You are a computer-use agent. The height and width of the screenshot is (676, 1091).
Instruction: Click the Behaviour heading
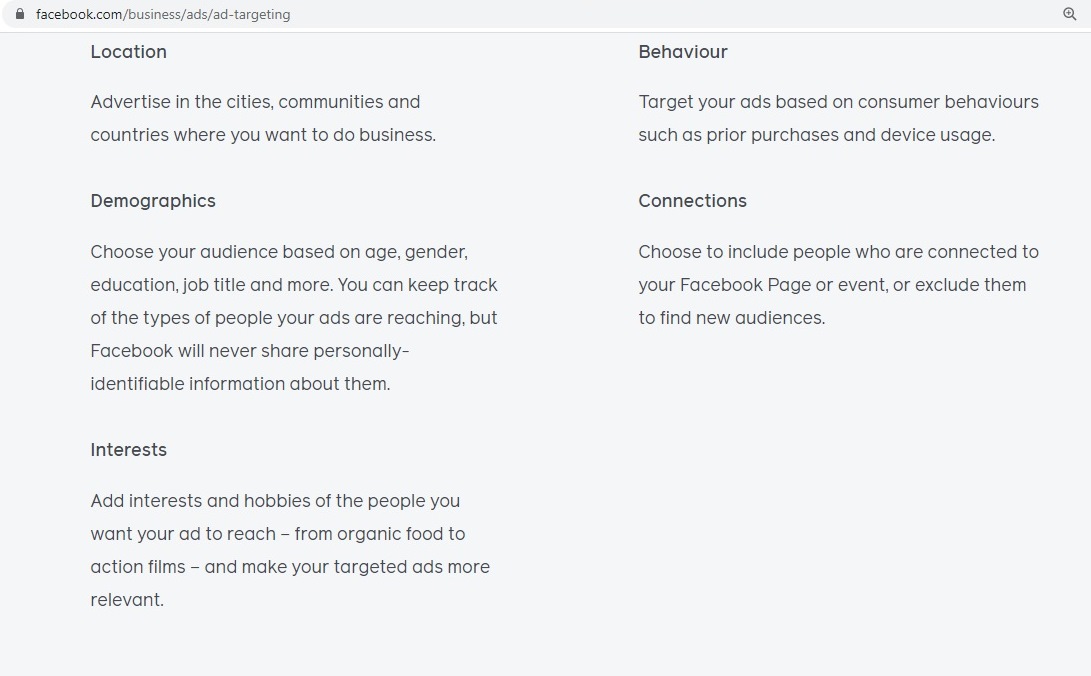683,52
